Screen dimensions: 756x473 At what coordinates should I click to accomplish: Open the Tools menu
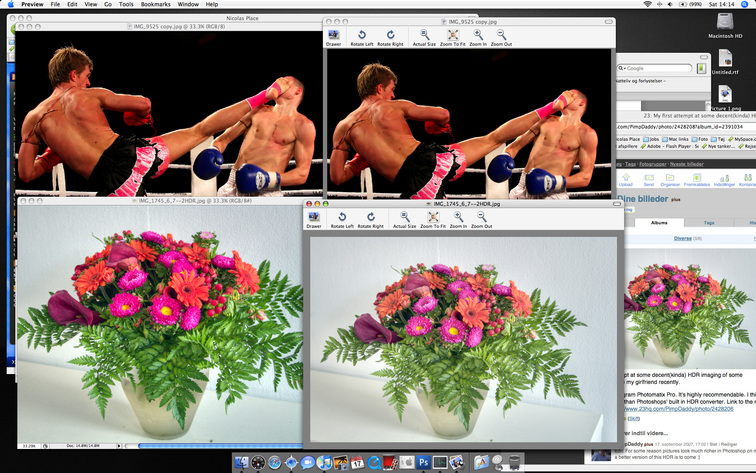126,4
